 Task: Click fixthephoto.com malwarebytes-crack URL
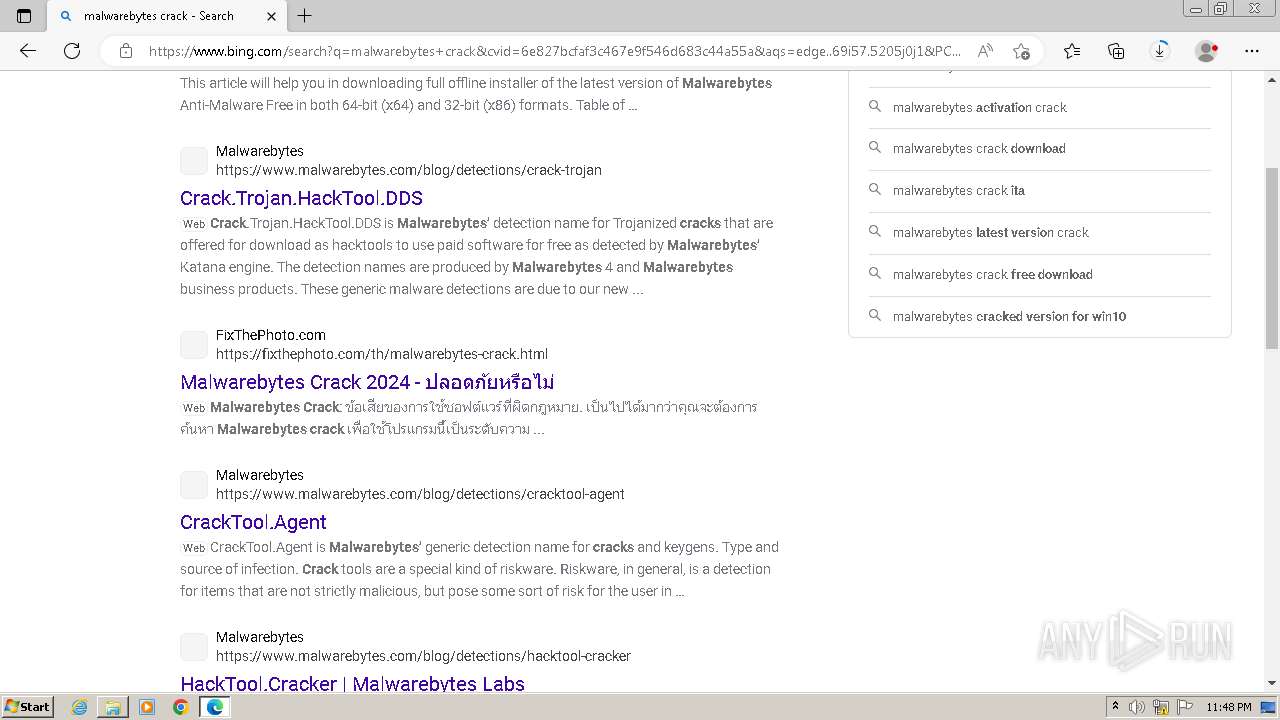point(382,354)
